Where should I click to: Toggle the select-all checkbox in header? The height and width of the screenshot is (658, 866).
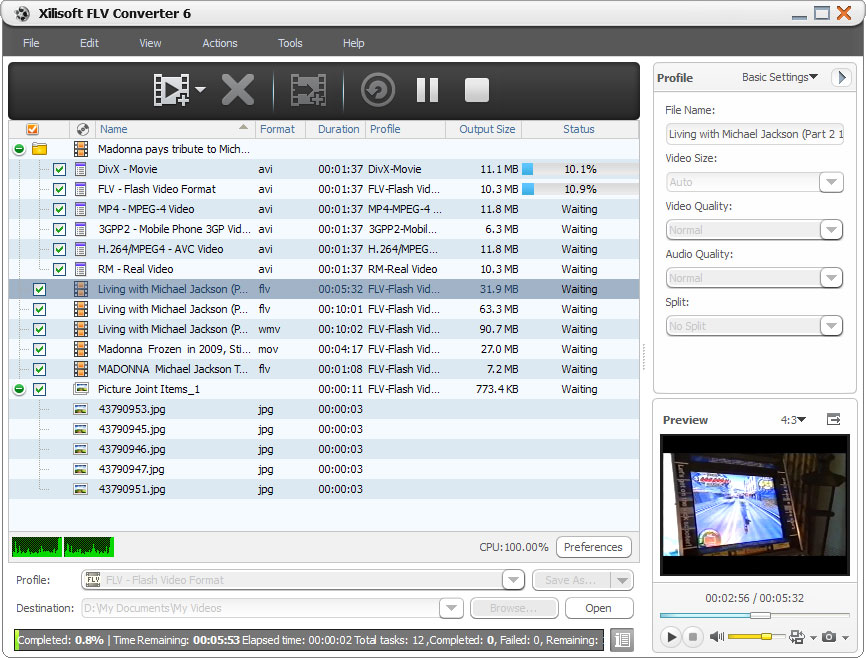tap(33, 129)
